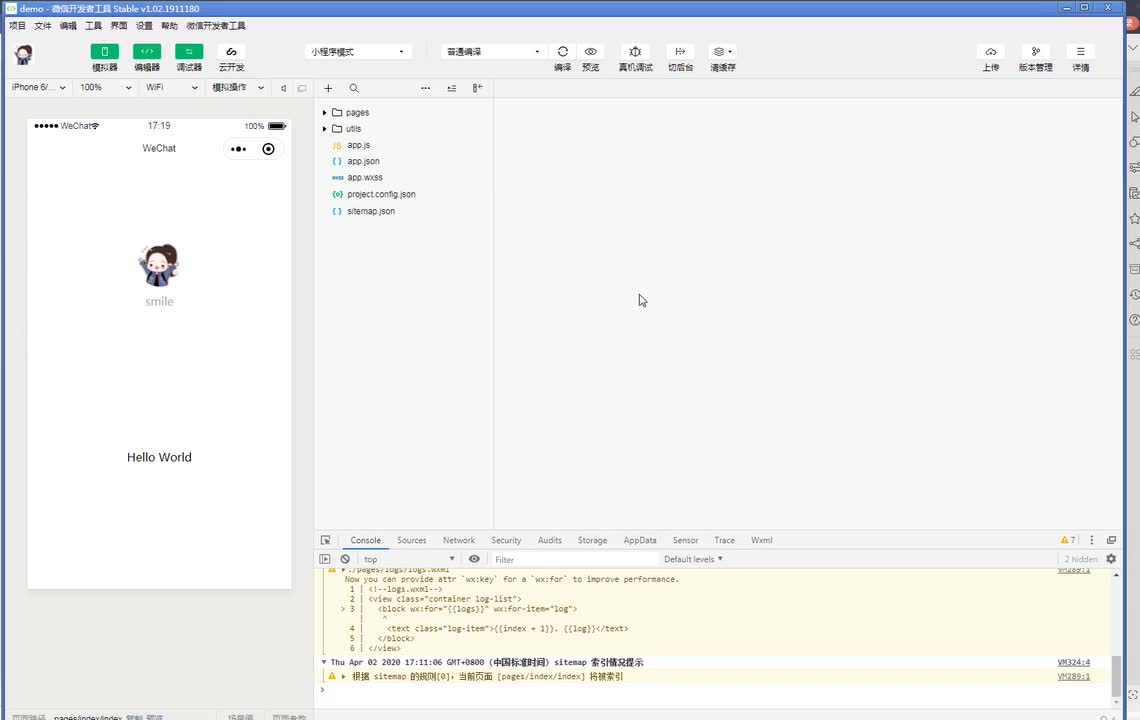Switch to the Network tab
Viewport: 1140px width, 720px height.
click(459, 540)
